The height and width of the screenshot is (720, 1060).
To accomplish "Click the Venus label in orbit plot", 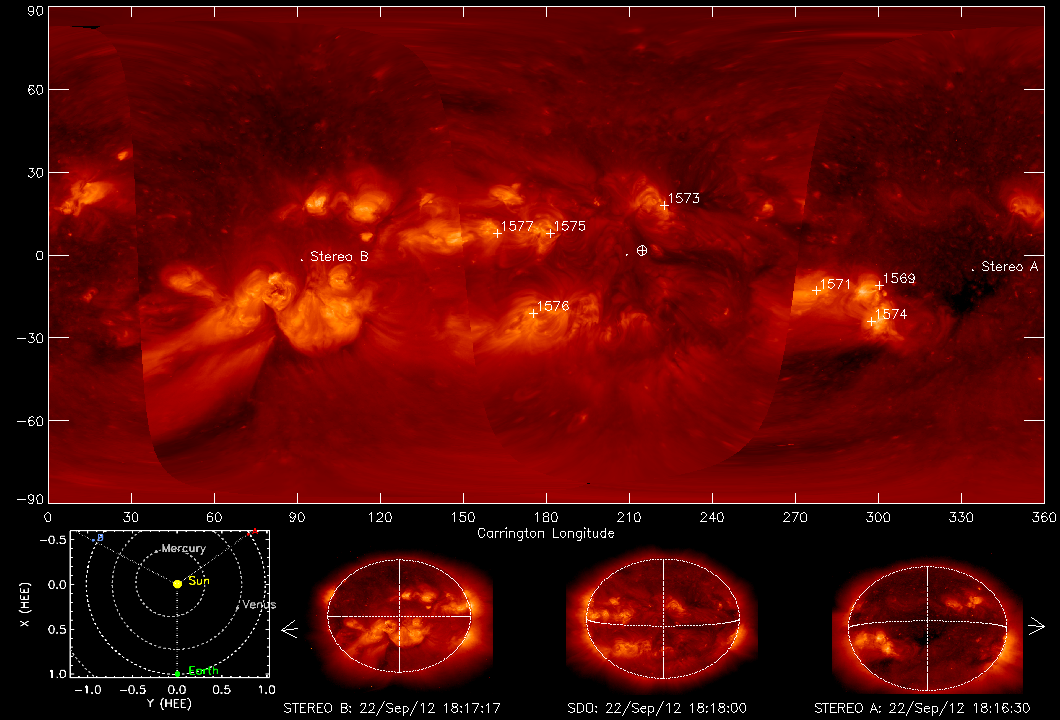I will click(x=258, y=605).
